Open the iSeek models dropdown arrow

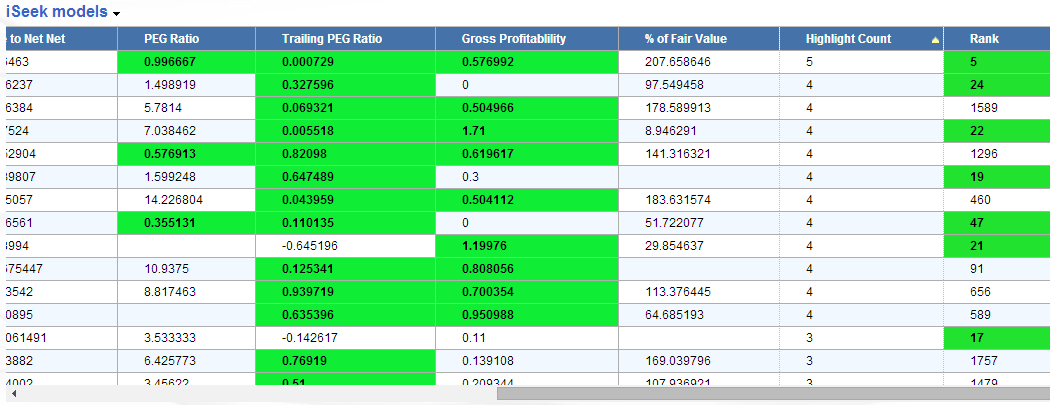click(117, 14)
